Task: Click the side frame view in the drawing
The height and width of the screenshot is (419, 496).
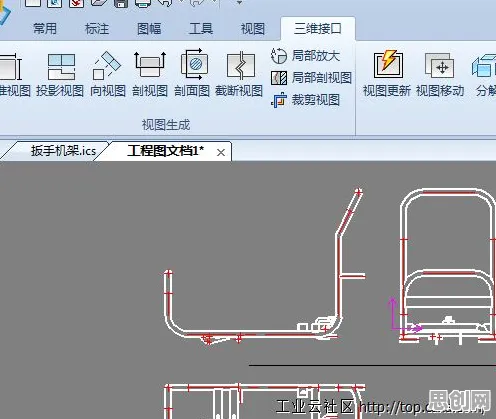Action: [x=265, y=267]
